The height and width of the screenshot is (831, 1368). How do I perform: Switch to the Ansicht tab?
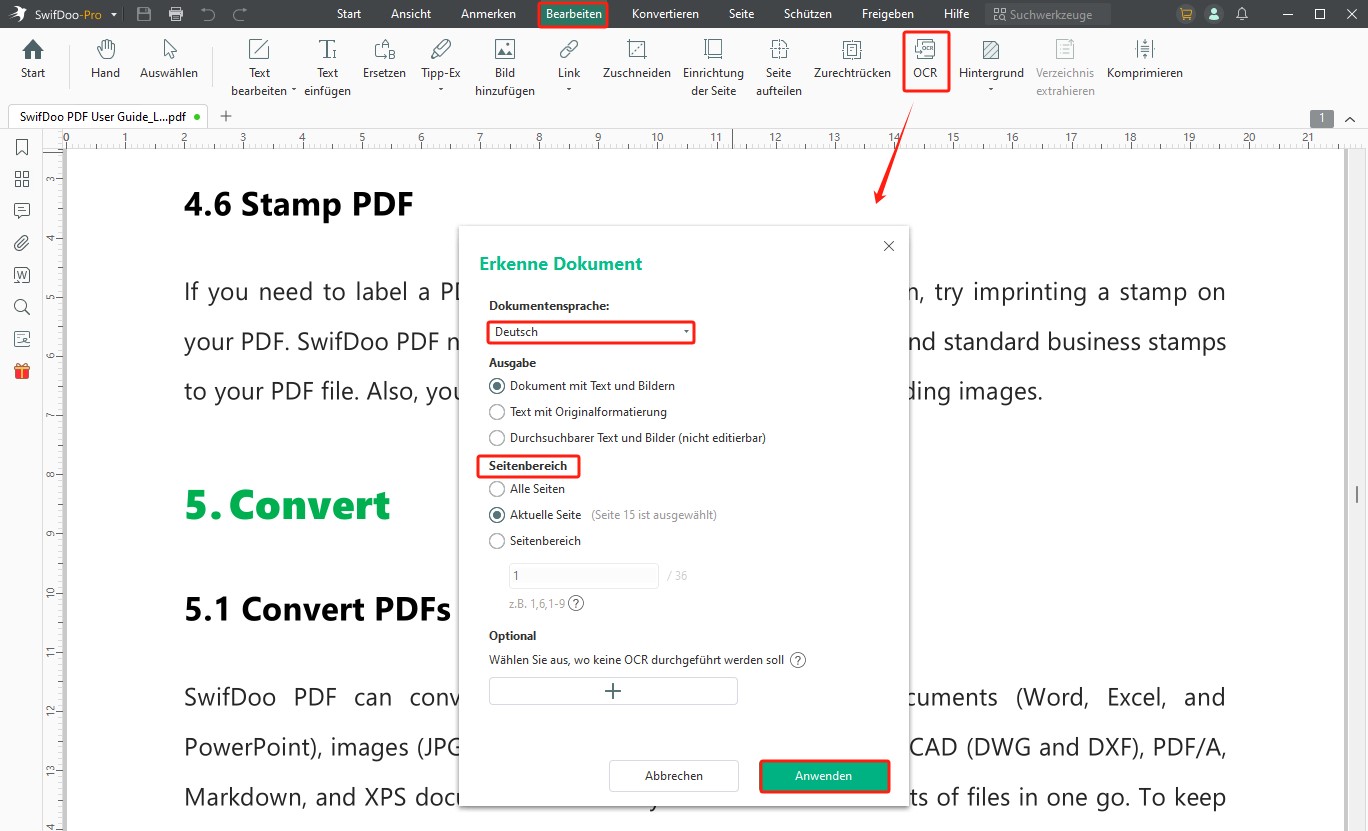click(x=411, y=14)
